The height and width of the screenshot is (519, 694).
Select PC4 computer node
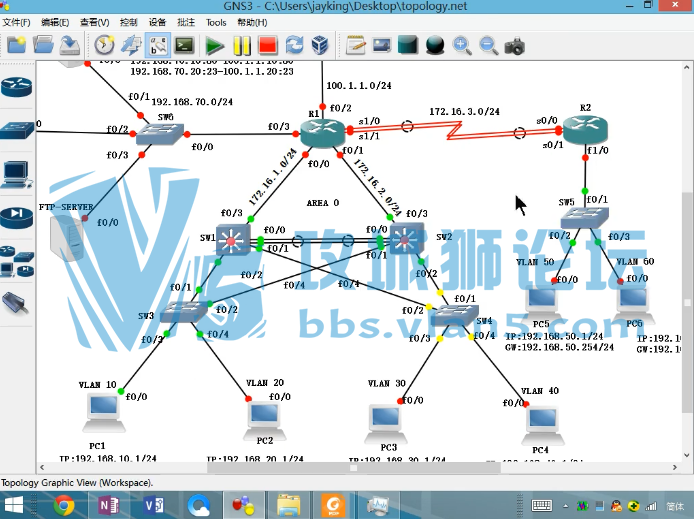tap(543, 427)
